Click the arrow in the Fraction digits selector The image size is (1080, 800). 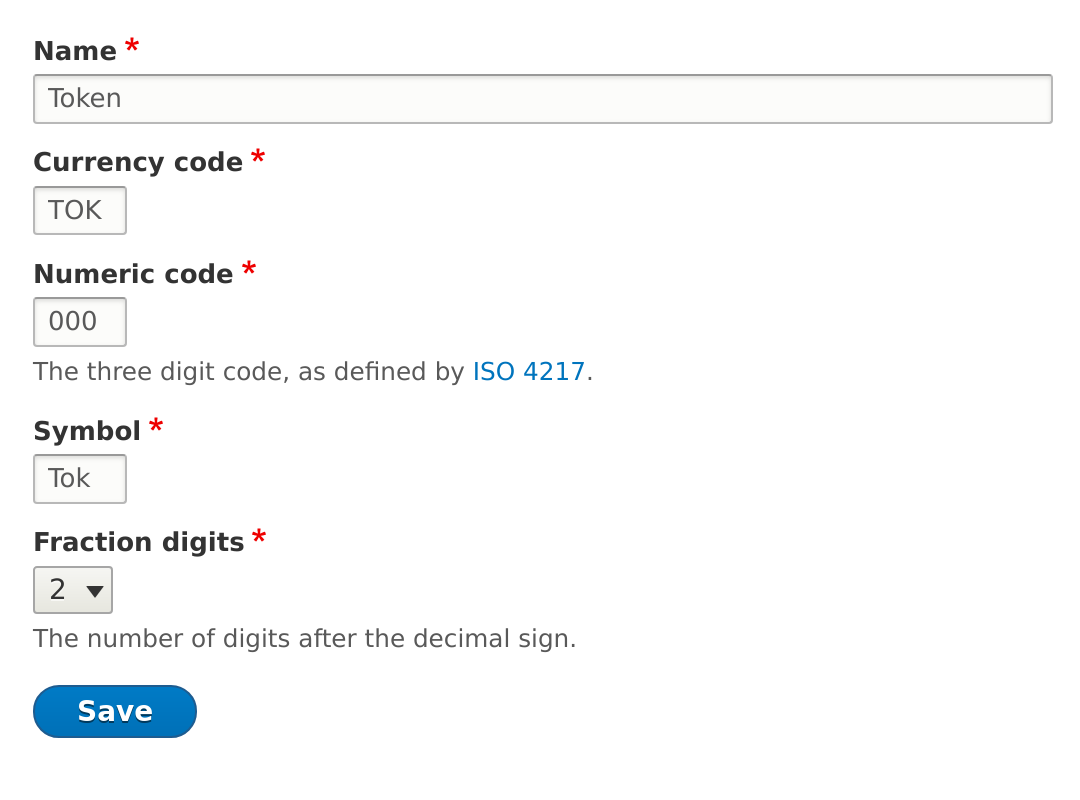point(95,591)
